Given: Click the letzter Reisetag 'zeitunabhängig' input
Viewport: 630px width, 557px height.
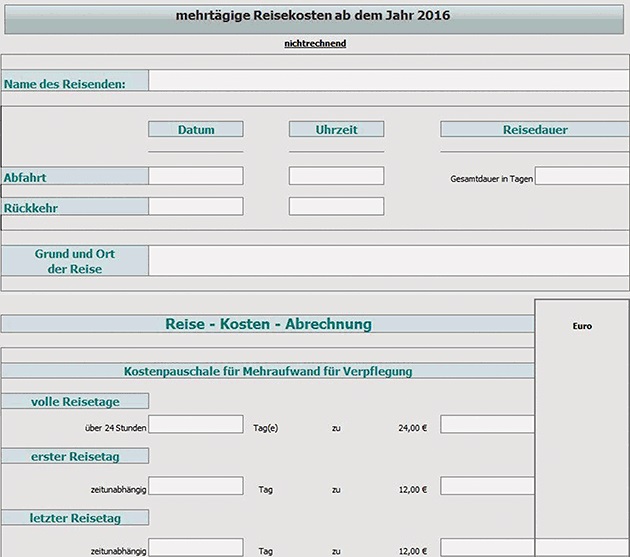Looking at the screenshot, I should 196,548.
